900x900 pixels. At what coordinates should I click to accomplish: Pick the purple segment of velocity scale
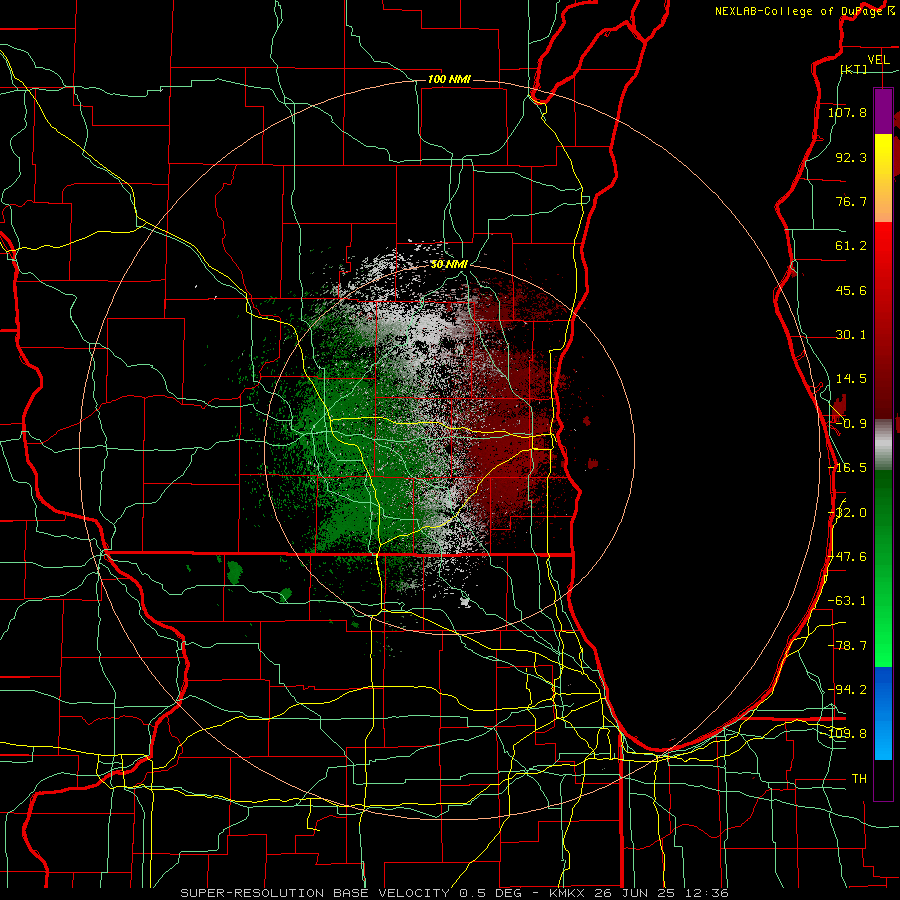click(x=883, y=111)
